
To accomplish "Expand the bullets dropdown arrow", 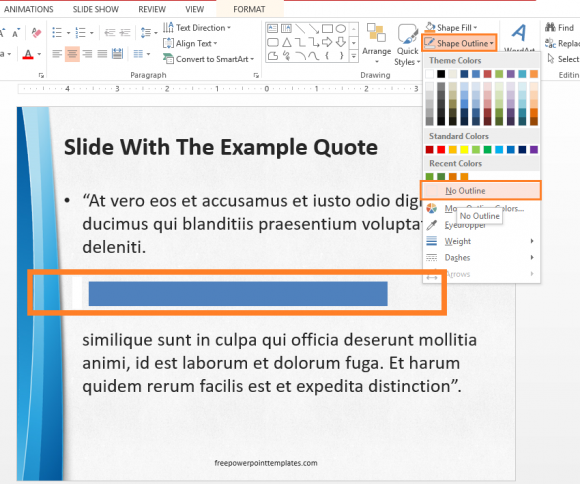I will tap(68, 33).
